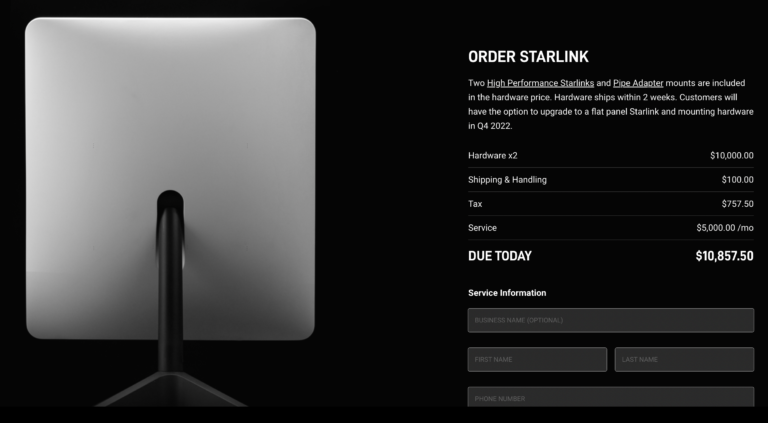Click the $10,000.00 hardware price
The height and width of the screenshot is (423, 768).
pos(732,156)
